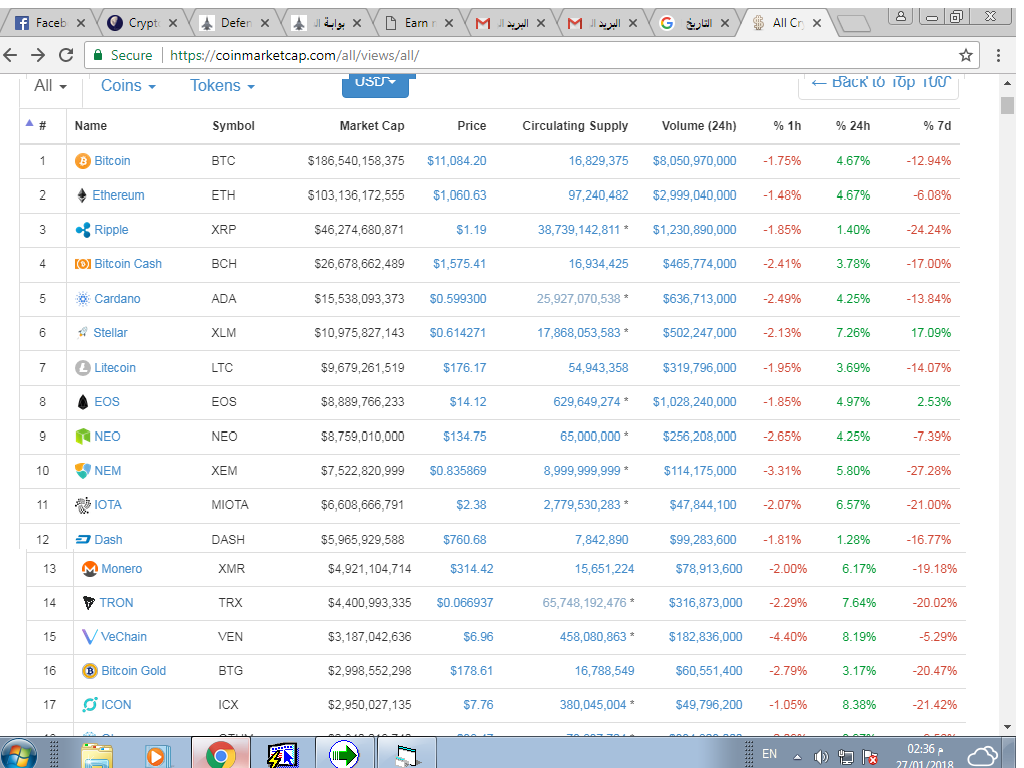
Task: Open the TRON name link
Action: click(x=116, y=603)
